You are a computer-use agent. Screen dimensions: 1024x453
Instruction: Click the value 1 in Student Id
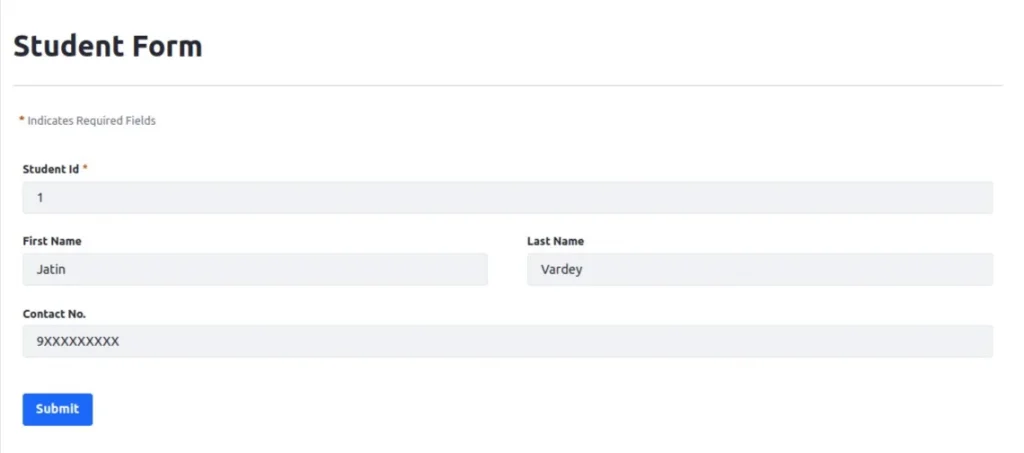point(40,198)
